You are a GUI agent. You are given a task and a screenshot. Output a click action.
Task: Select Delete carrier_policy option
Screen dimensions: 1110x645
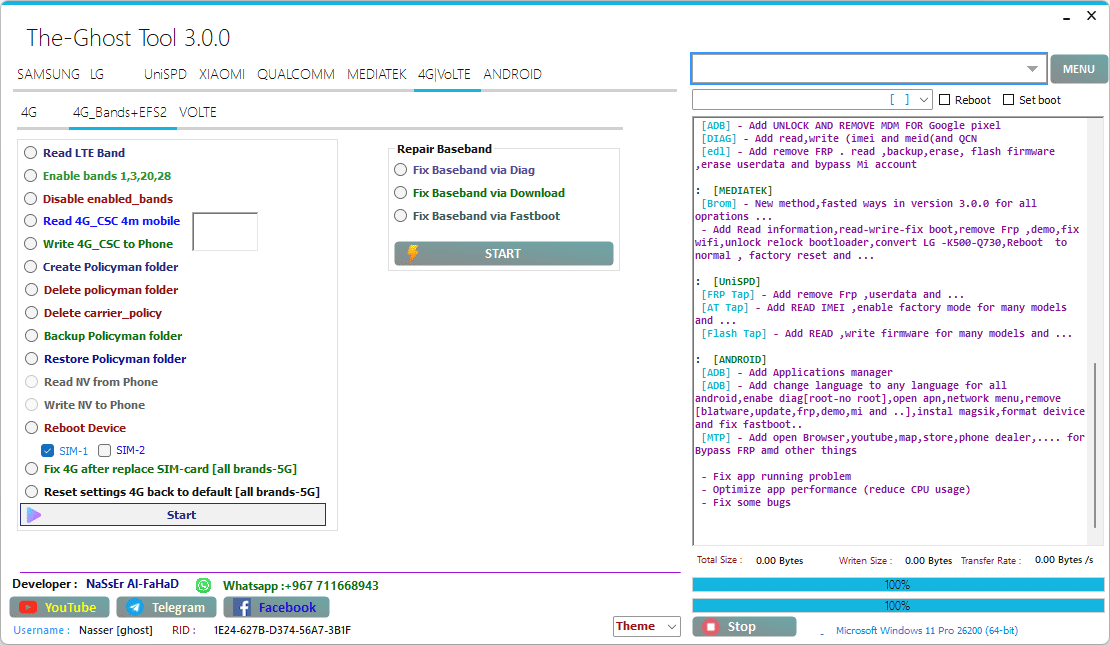coord(31,313)
